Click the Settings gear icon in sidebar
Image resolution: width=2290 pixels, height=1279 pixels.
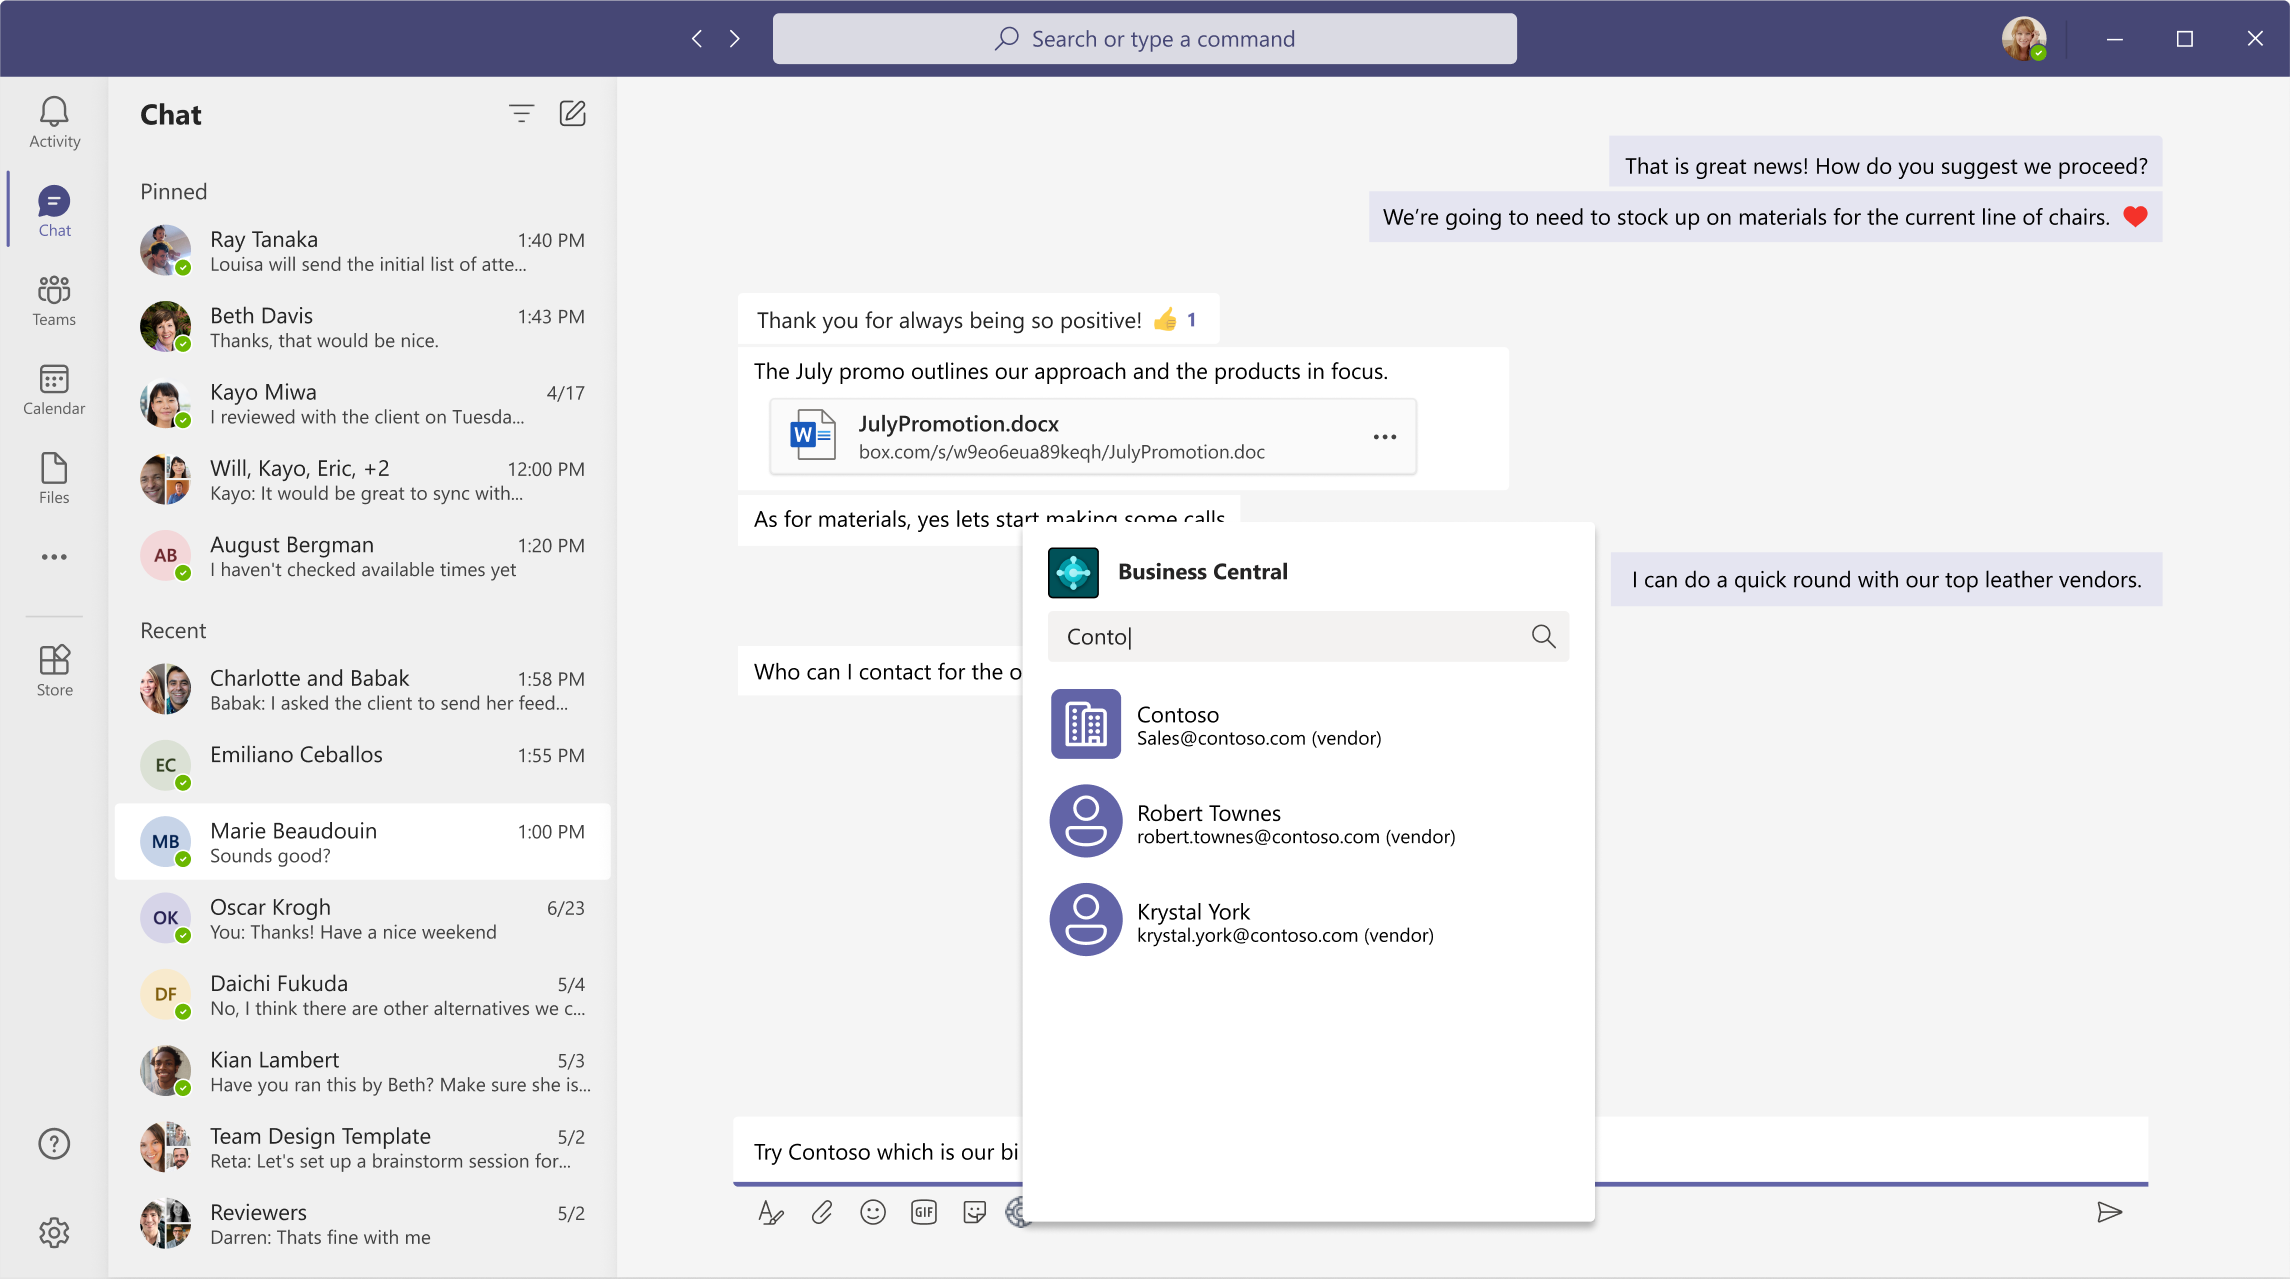click(53, 1235)
